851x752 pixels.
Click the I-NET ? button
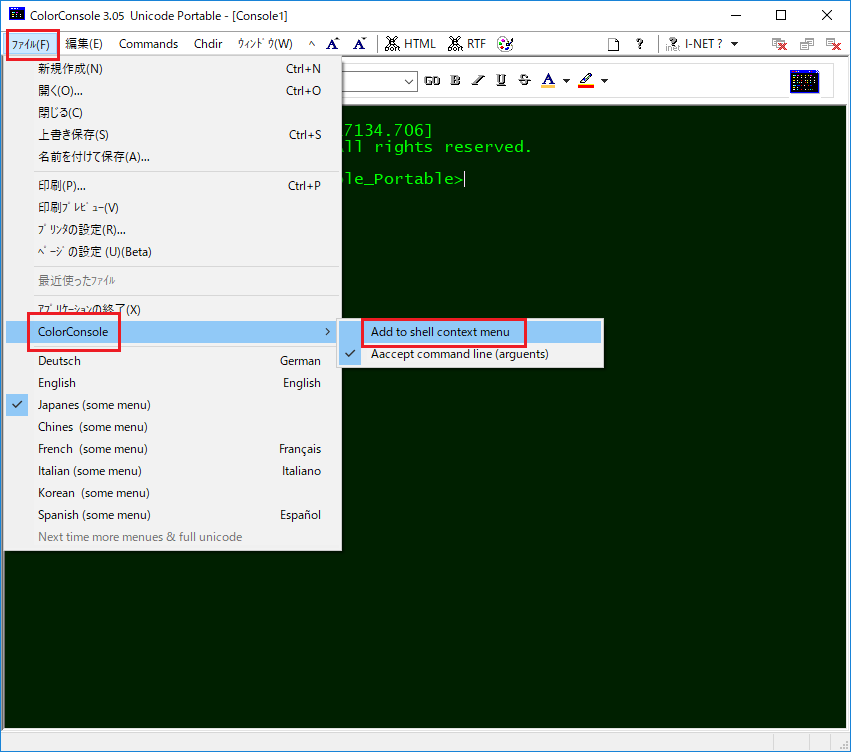tap(694, 44)
